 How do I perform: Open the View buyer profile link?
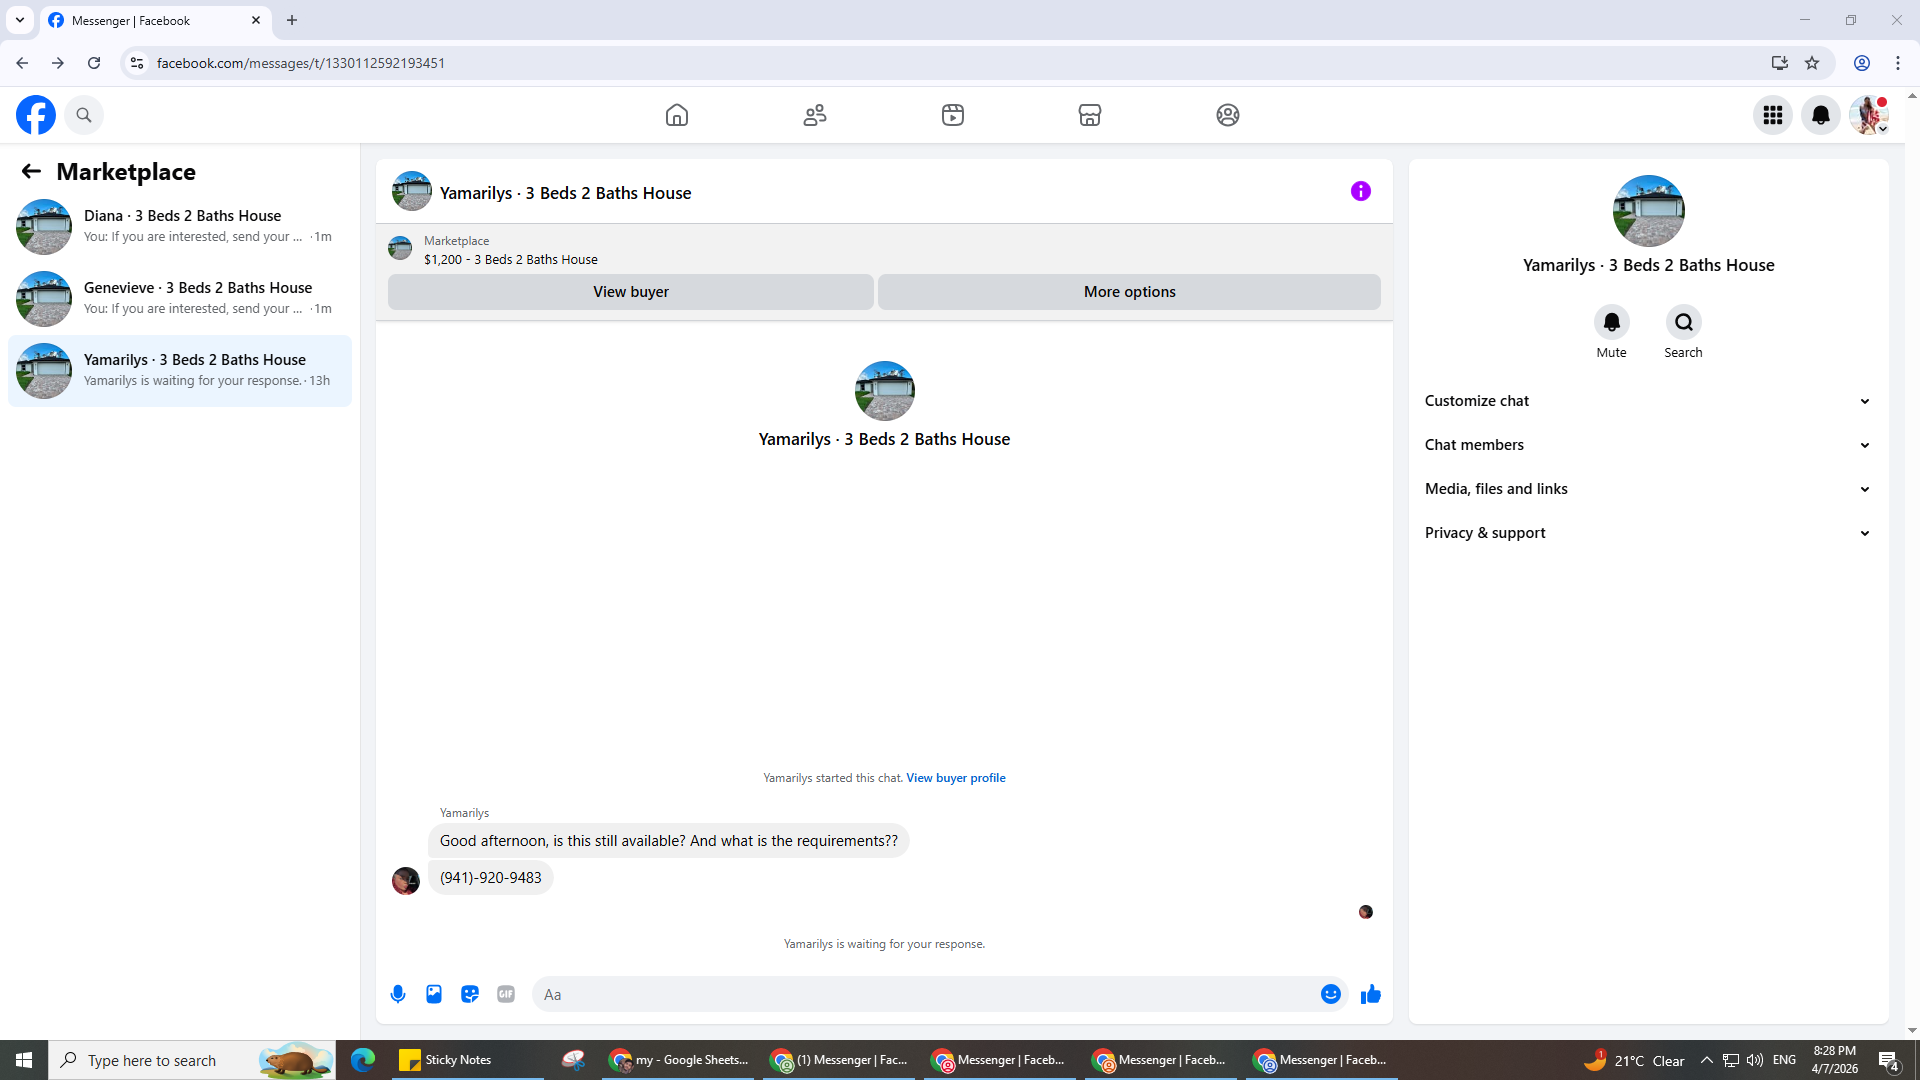pyautogui.click(x=956, y=778)
